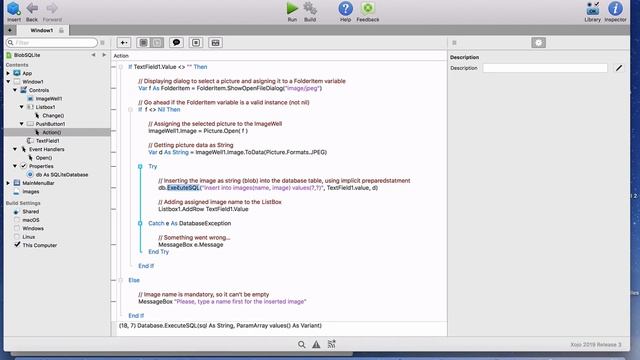Open the messages feed icon in the bottom bar

[x=331, y=344]
